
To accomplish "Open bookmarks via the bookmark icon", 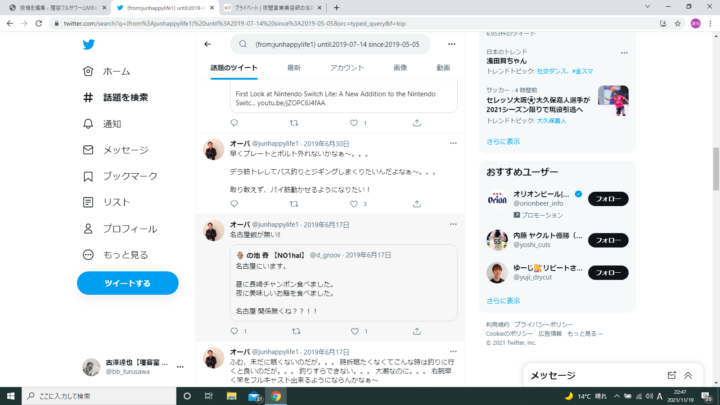I will point(88,176).
